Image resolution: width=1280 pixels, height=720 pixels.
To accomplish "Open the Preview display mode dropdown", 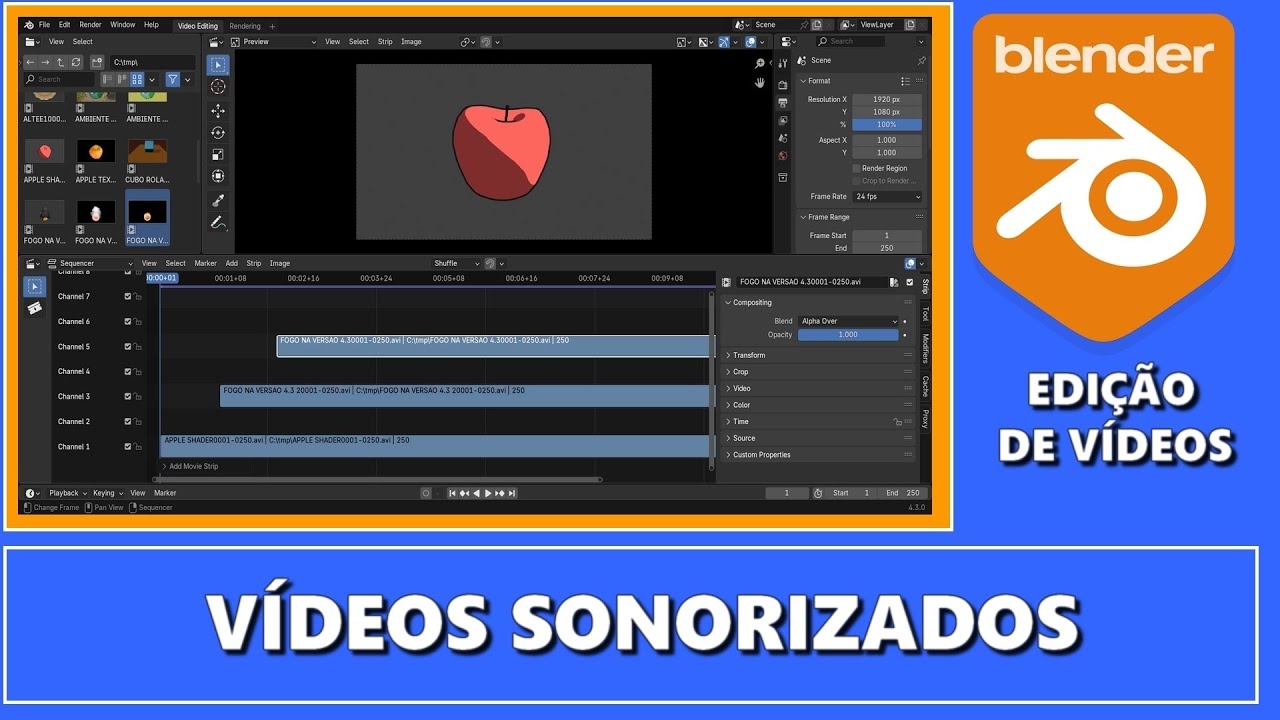I will pos(273,42).
